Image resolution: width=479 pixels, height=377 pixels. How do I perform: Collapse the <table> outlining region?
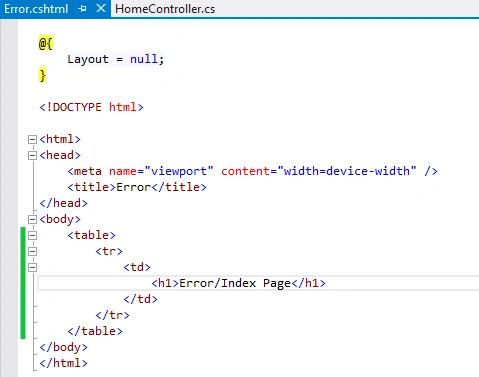[x=32, y=235]
